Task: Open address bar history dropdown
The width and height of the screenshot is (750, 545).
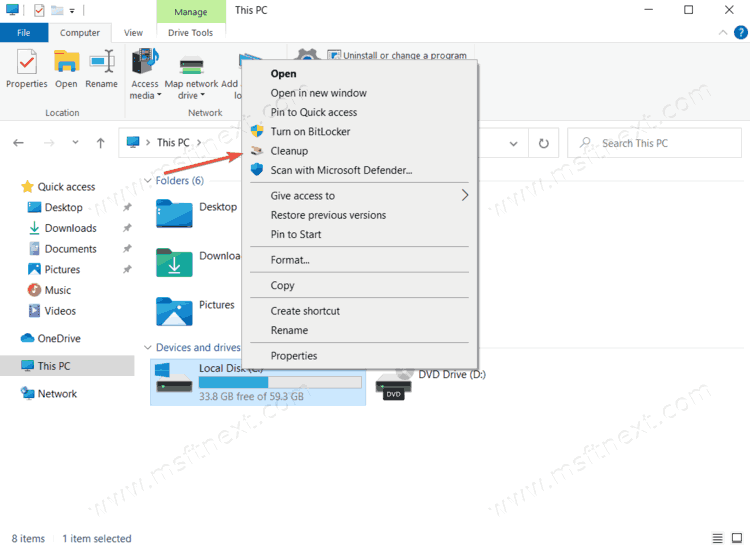Action: click(513, 143)
